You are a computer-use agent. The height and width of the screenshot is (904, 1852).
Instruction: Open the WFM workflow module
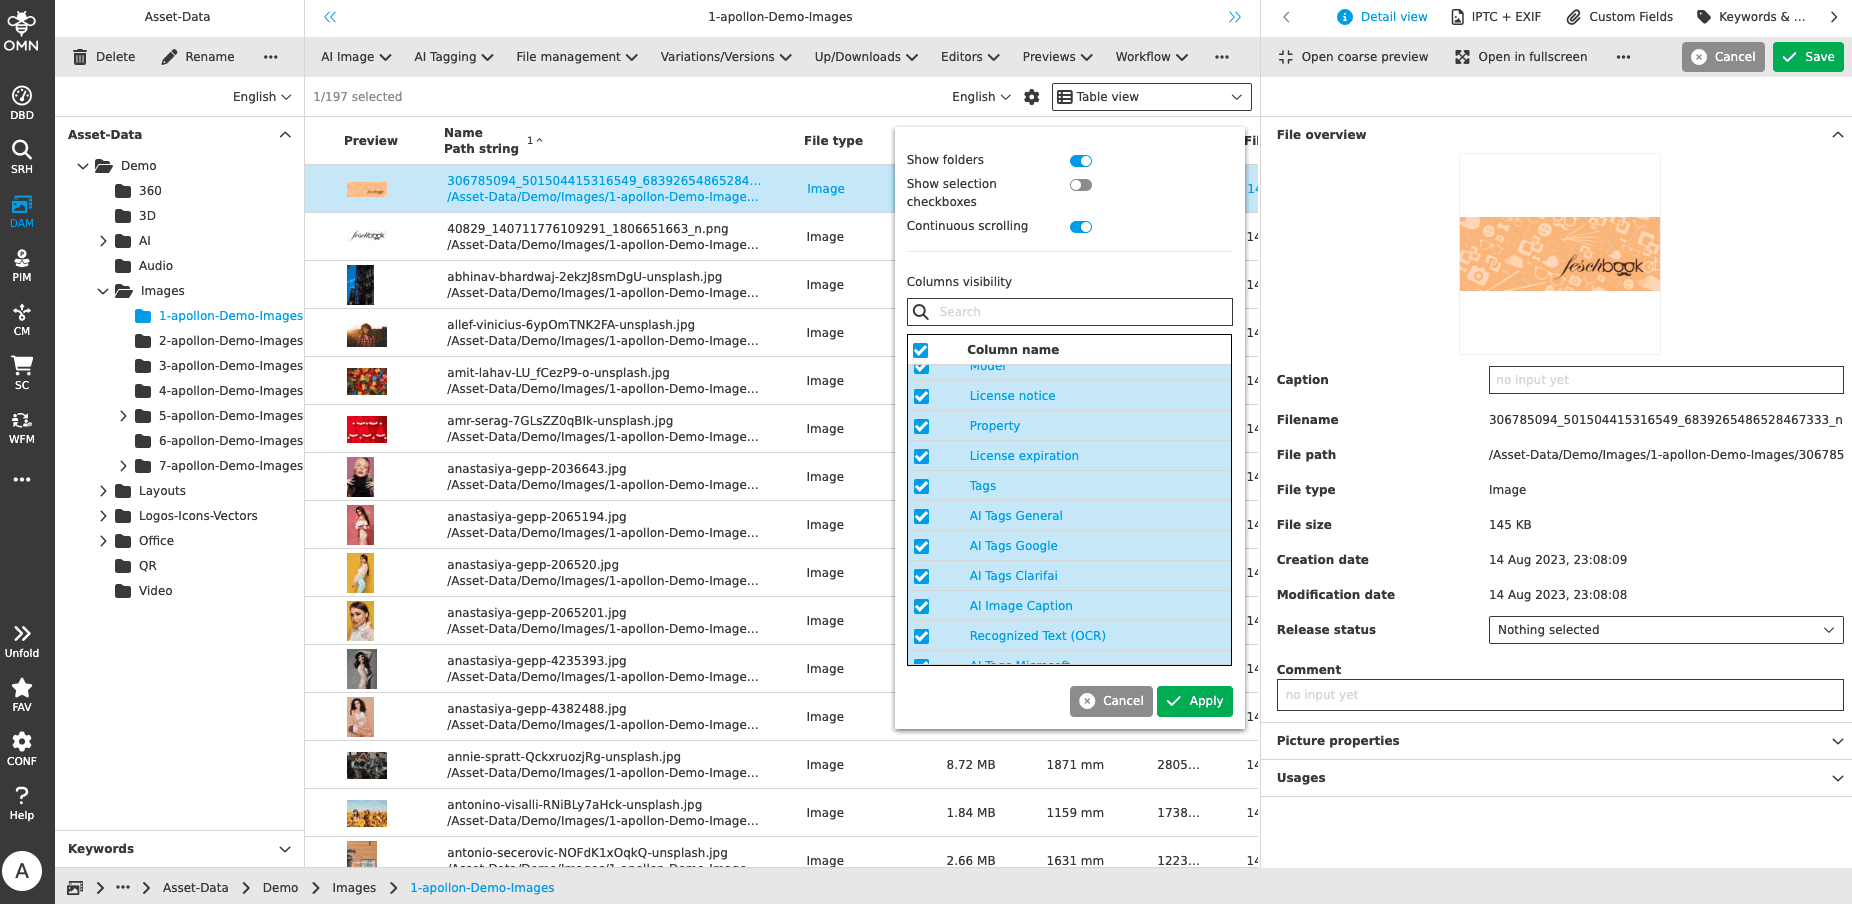click(22, 427)
